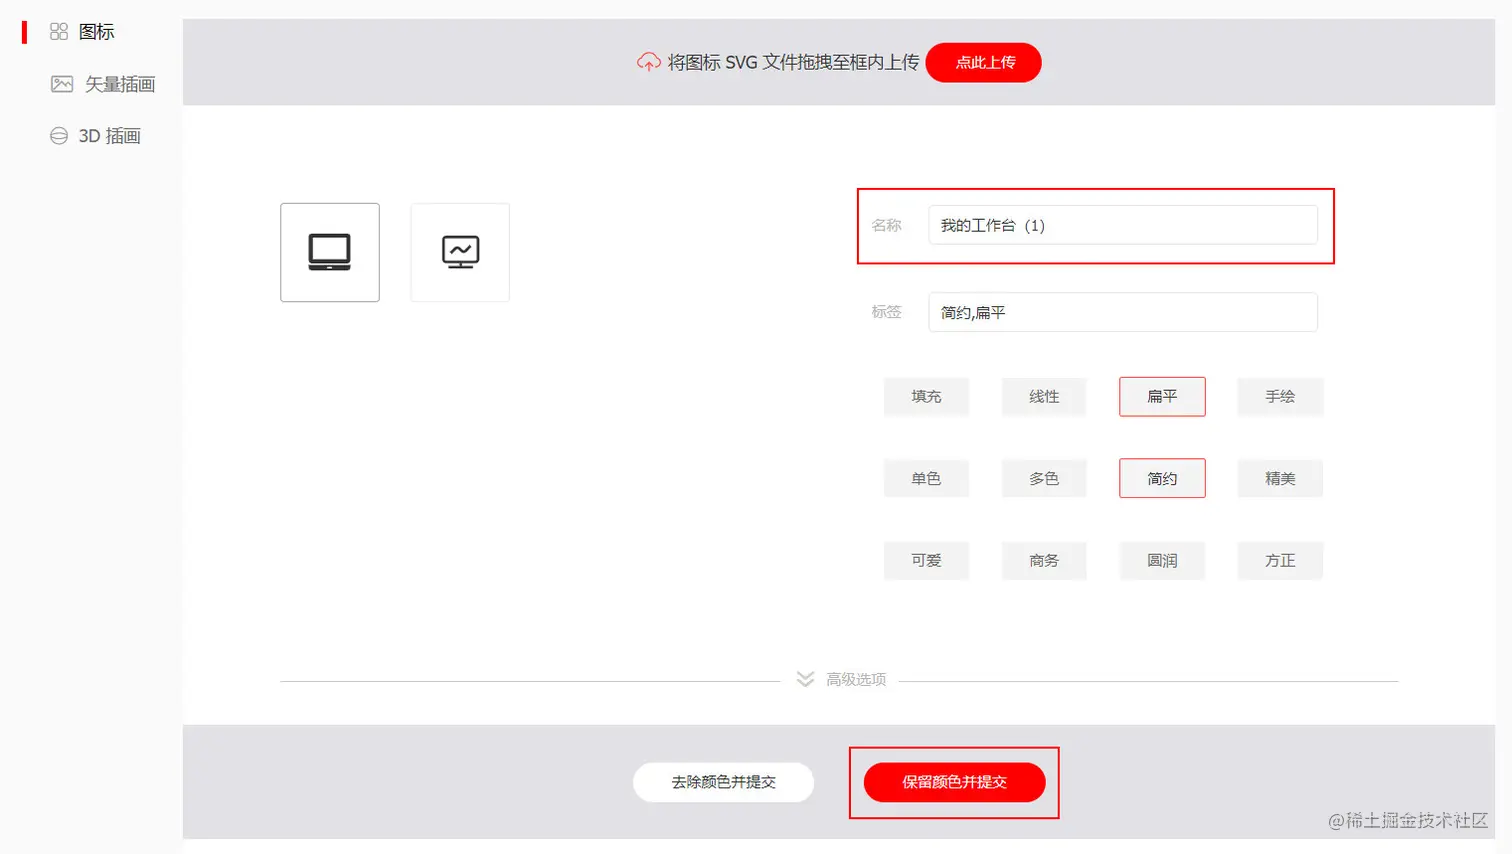Enable the 线性 style tag
1512x854 pixels.
coord(1044,397)
